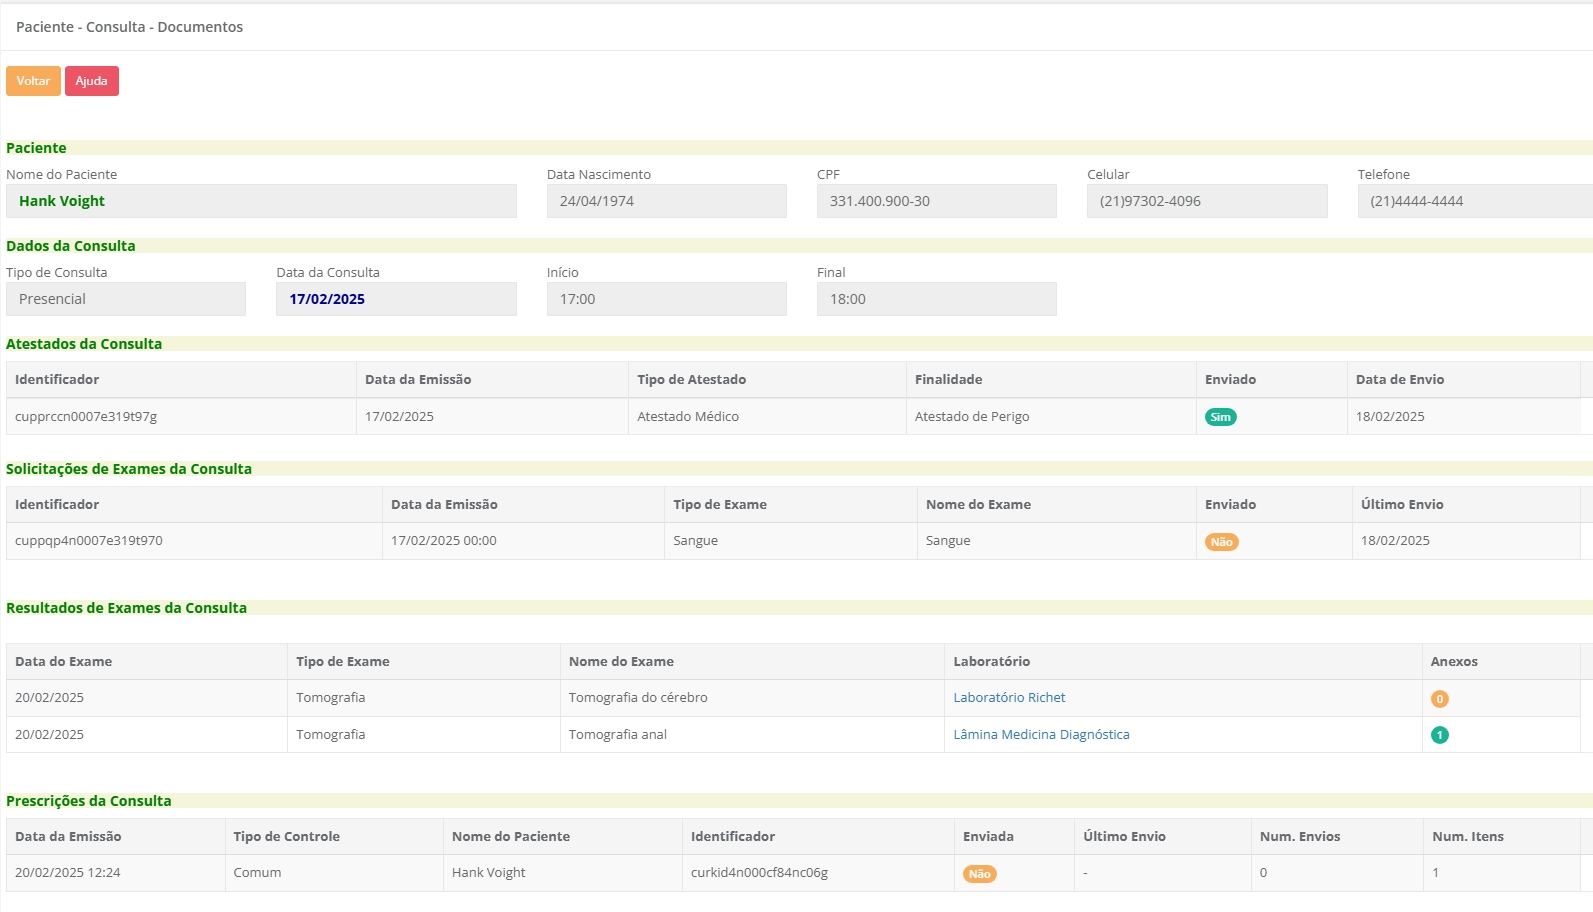Focus the Celular field

[1207, 201]
